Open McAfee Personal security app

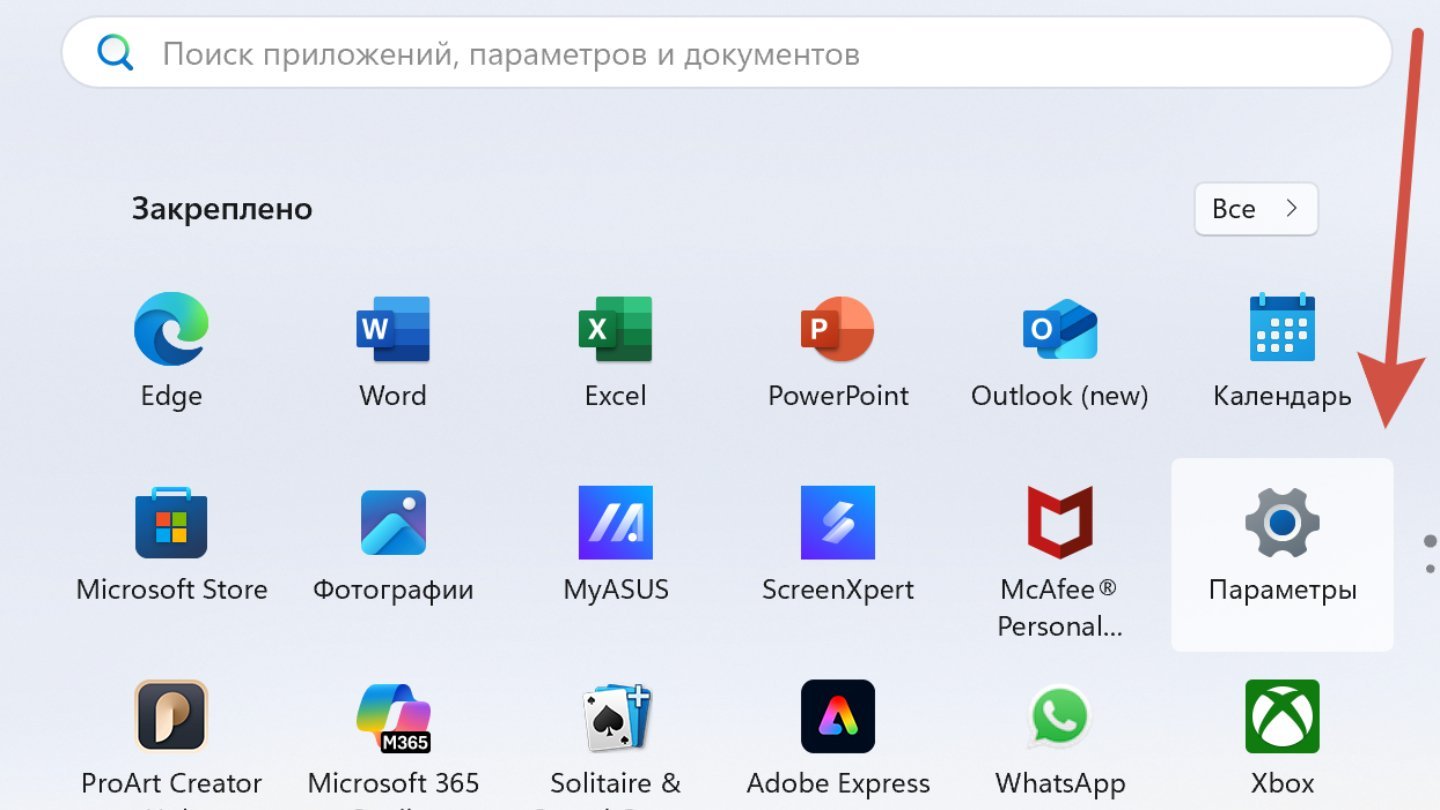1060,562
